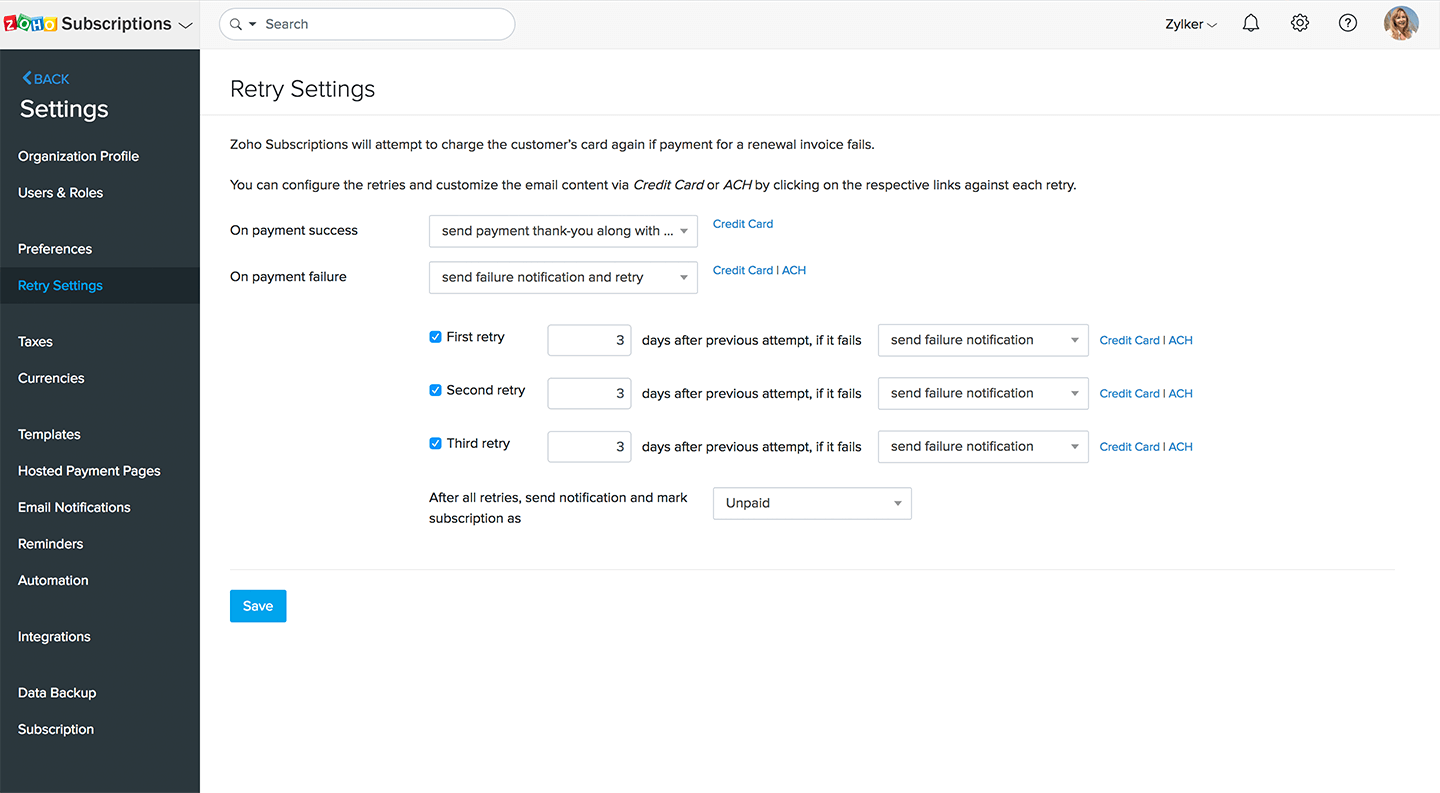Click the search magnifier icon
The height and width of the screenshot is (793, 1440).
[236, 24]
